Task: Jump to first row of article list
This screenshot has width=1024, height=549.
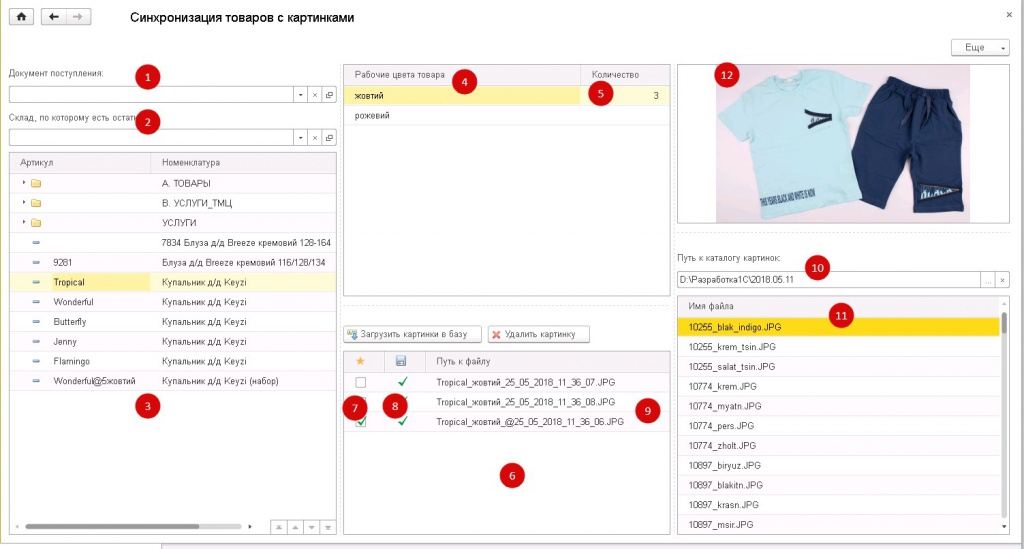Action: click(x=279, y=527)
